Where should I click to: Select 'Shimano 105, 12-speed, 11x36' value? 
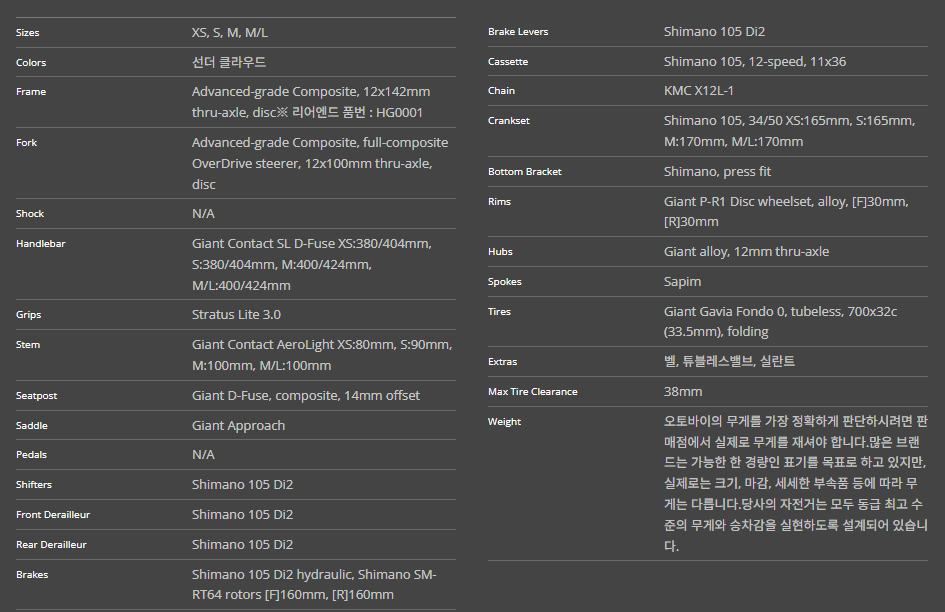(755, 62)
